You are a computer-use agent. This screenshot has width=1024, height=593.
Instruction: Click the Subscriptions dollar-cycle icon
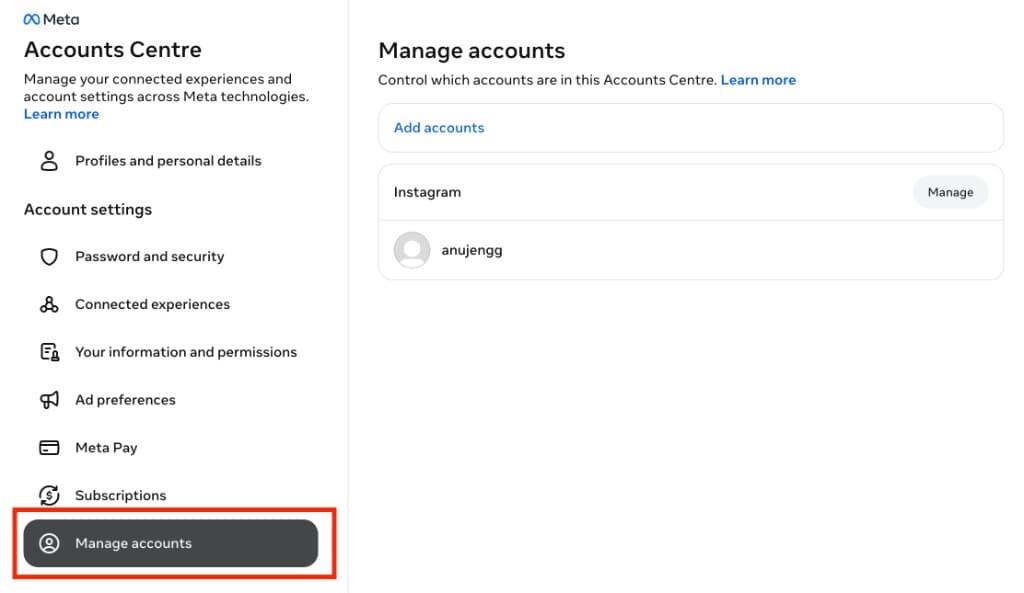(x=49, y=495)
